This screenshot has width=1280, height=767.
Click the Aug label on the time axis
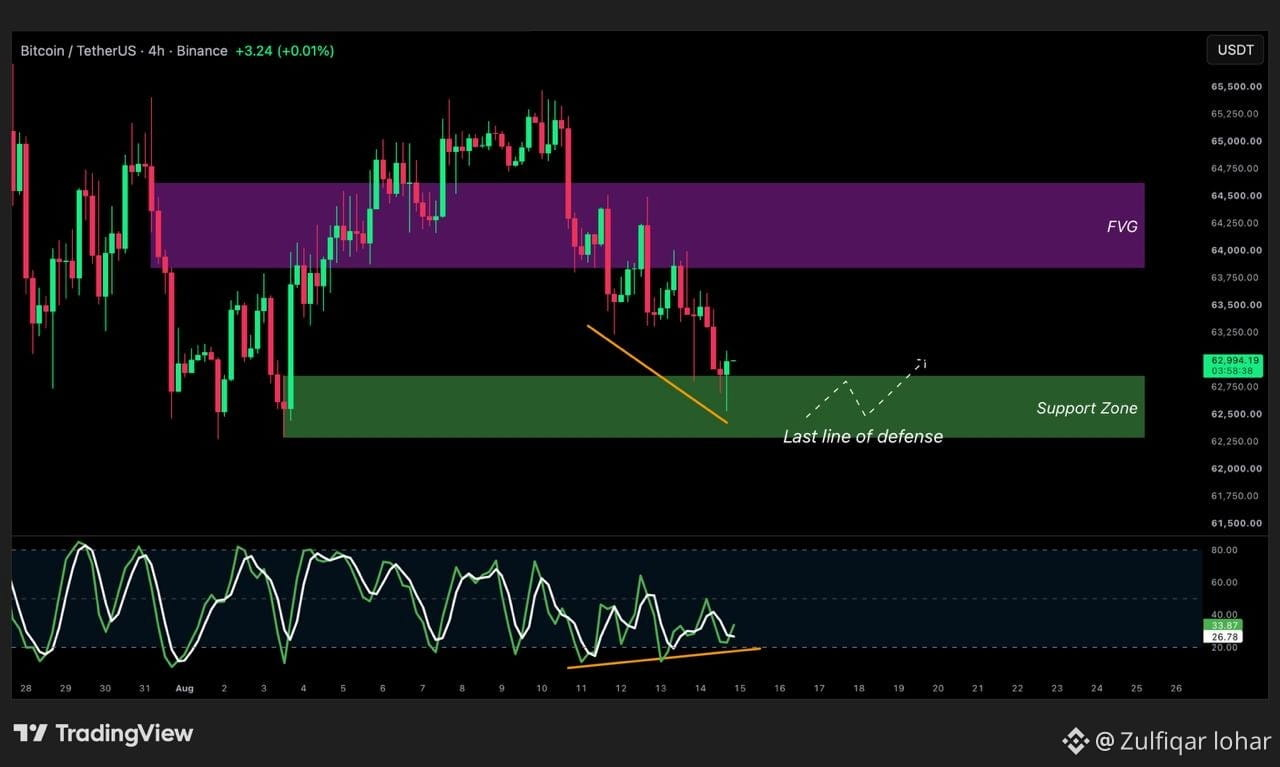tap(183, 689)
